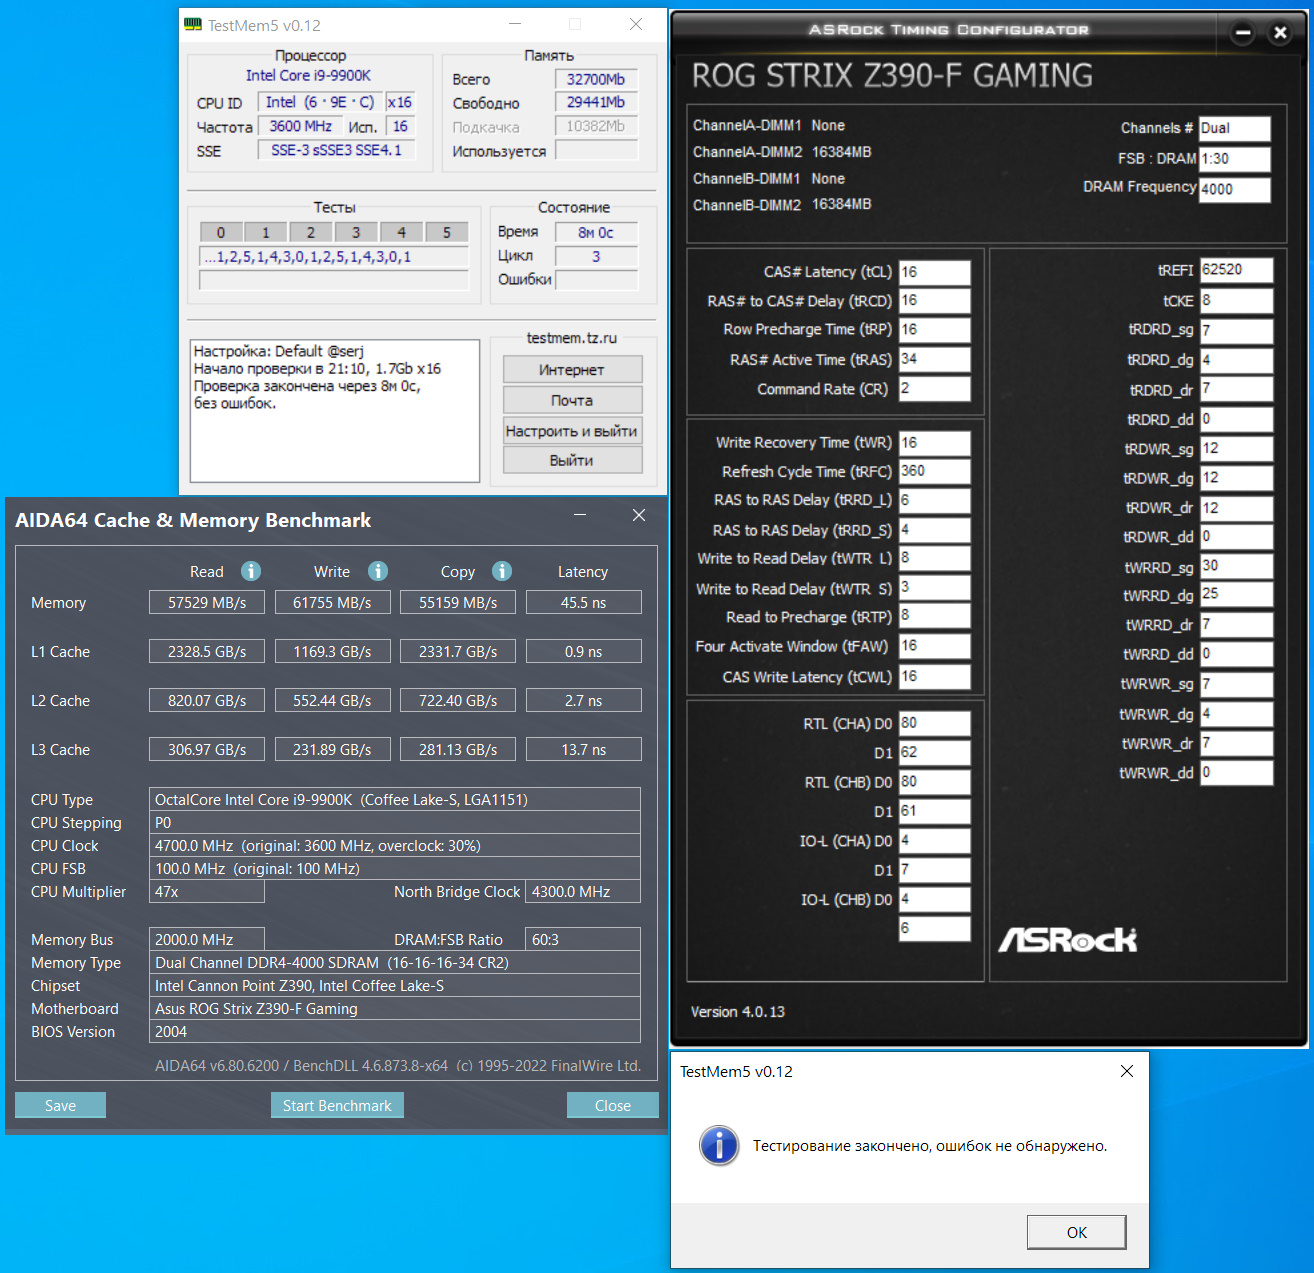Click the Memory Latency value 45.5 ns
Screen dimensions: 1314x1273
click(583, 603)
